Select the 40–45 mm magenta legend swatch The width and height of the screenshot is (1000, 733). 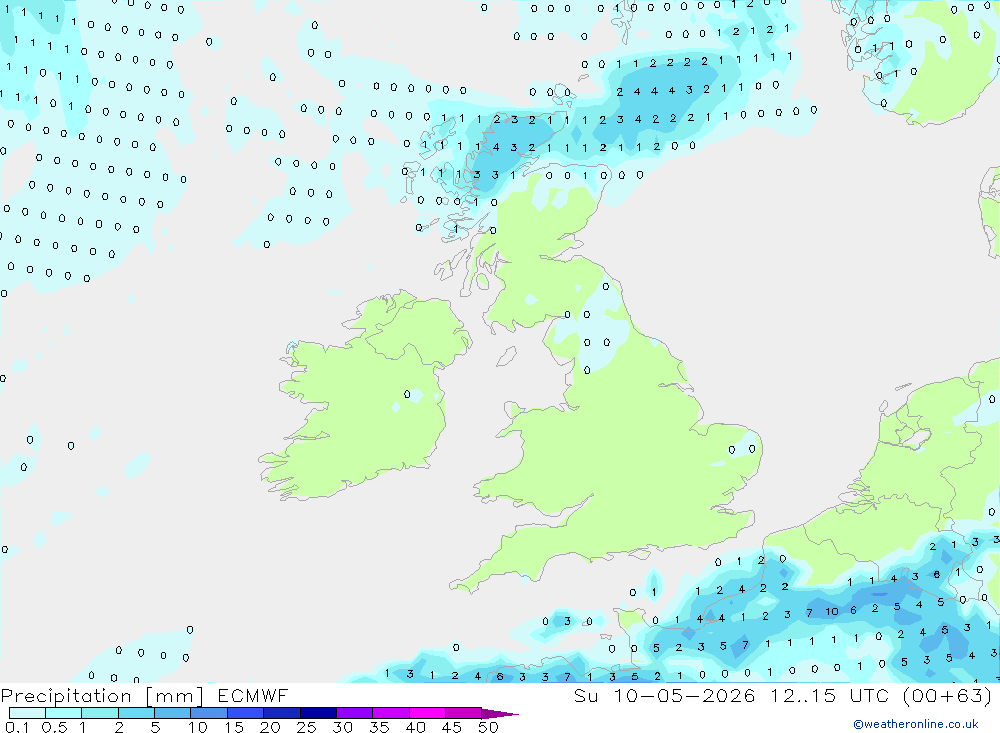427,713
